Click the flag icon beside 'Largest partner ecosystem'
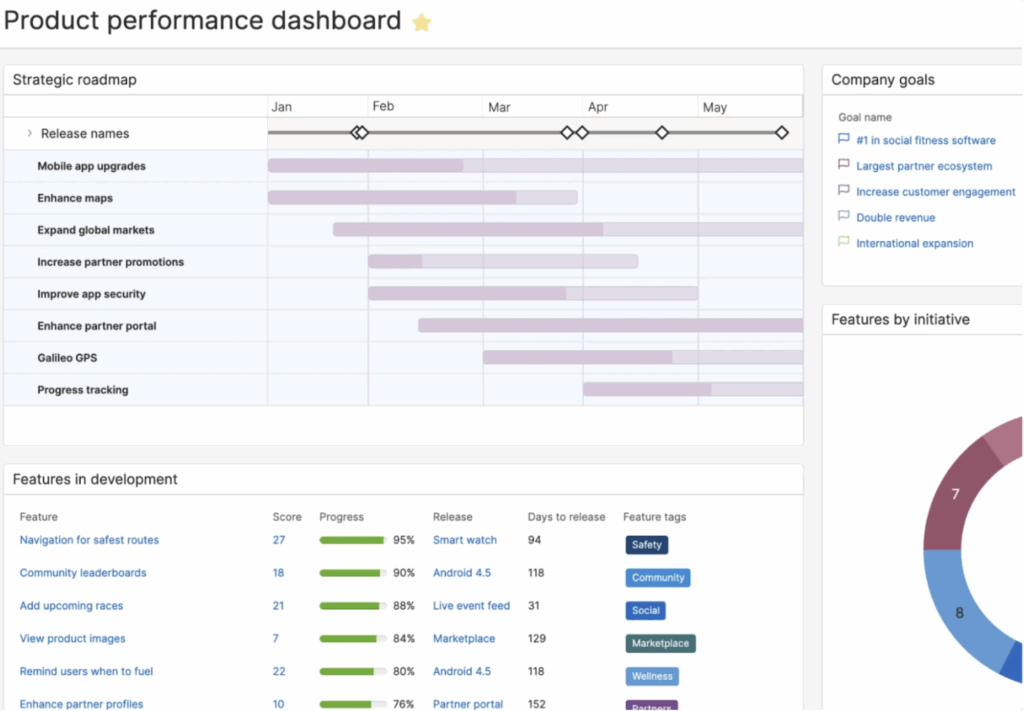Screen dimensions: 1024x711 click(x=844, y=166)
